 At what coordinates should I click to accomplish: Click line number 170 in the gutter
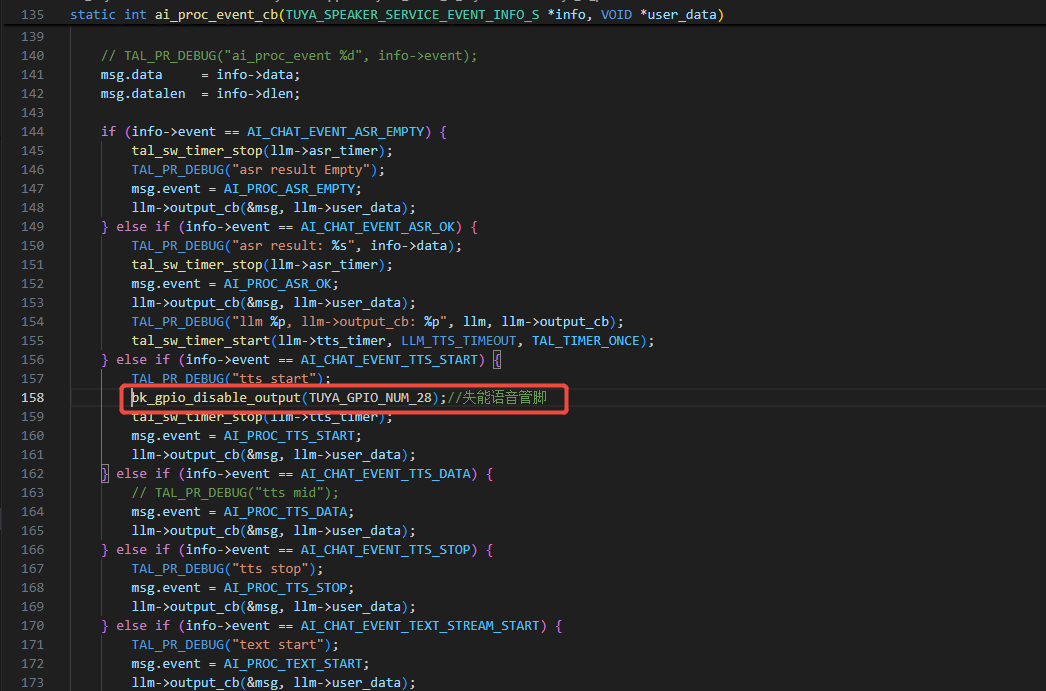33,626
